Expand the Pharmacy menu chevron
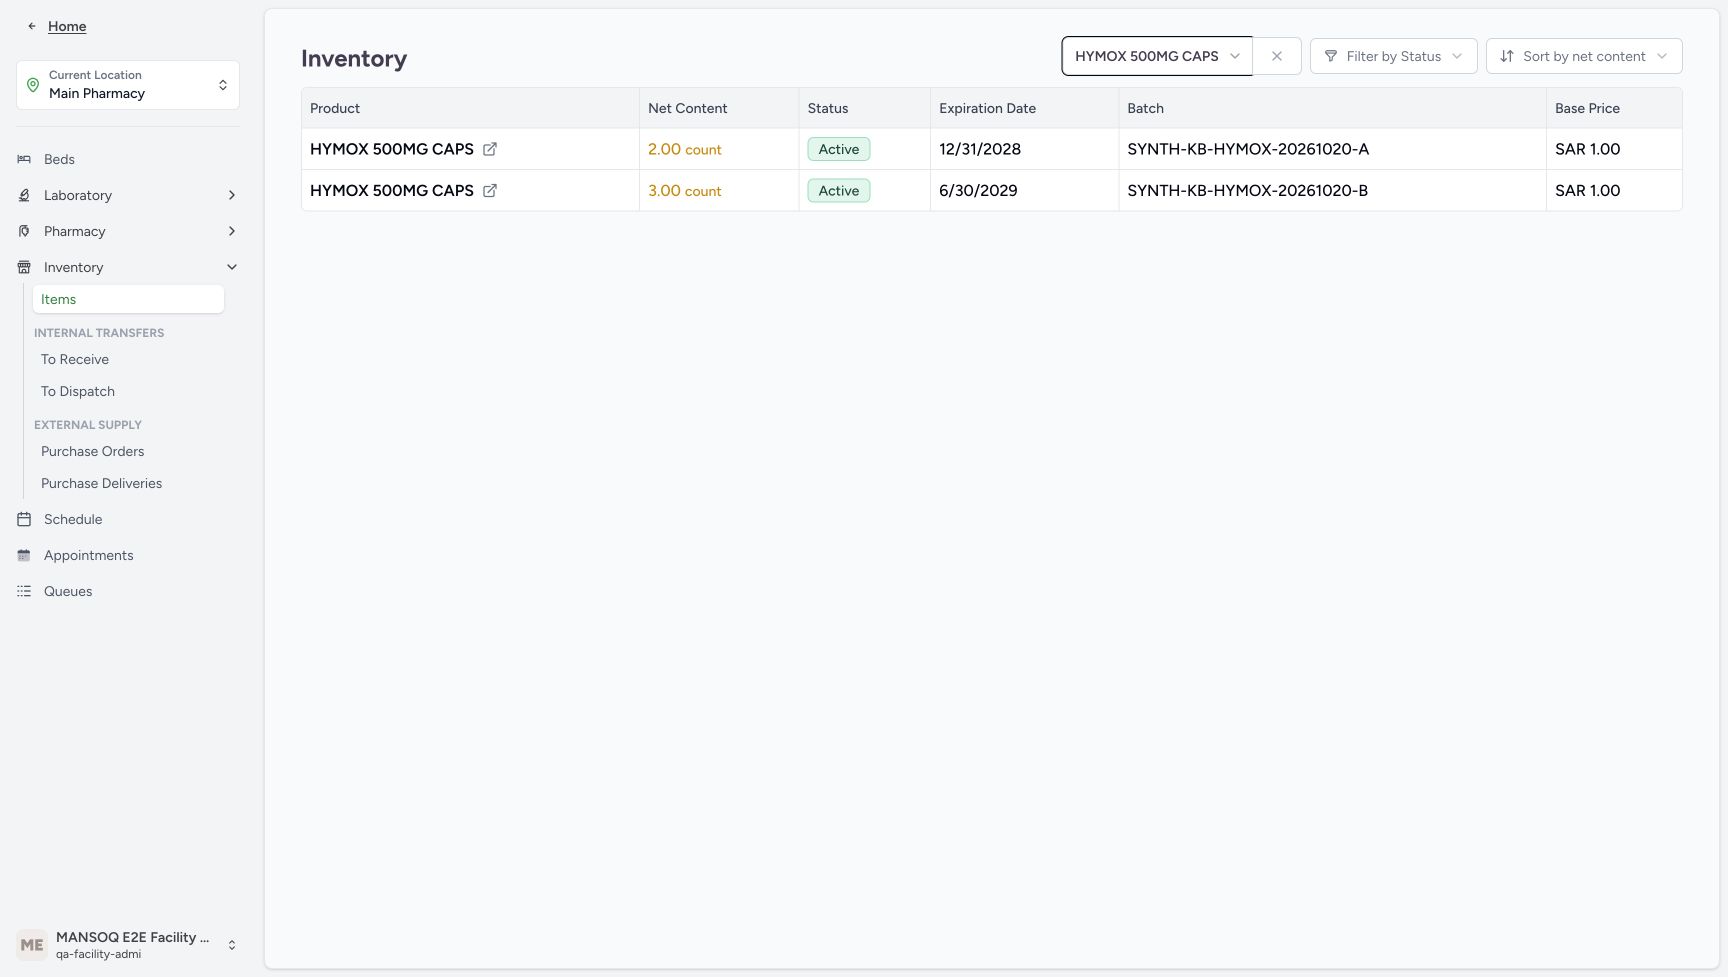This screenshot has height=977, width=1728. pos(232,231)
